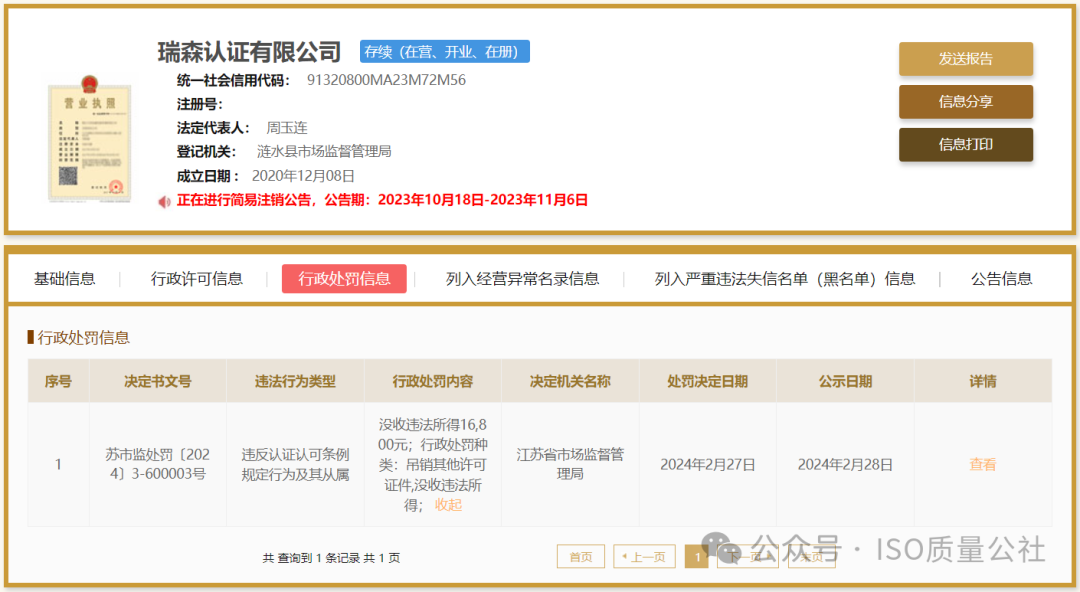Select the 行政处罚信息 tab
The width and height of the screenshot is (1080, 592).
[344, 279]
